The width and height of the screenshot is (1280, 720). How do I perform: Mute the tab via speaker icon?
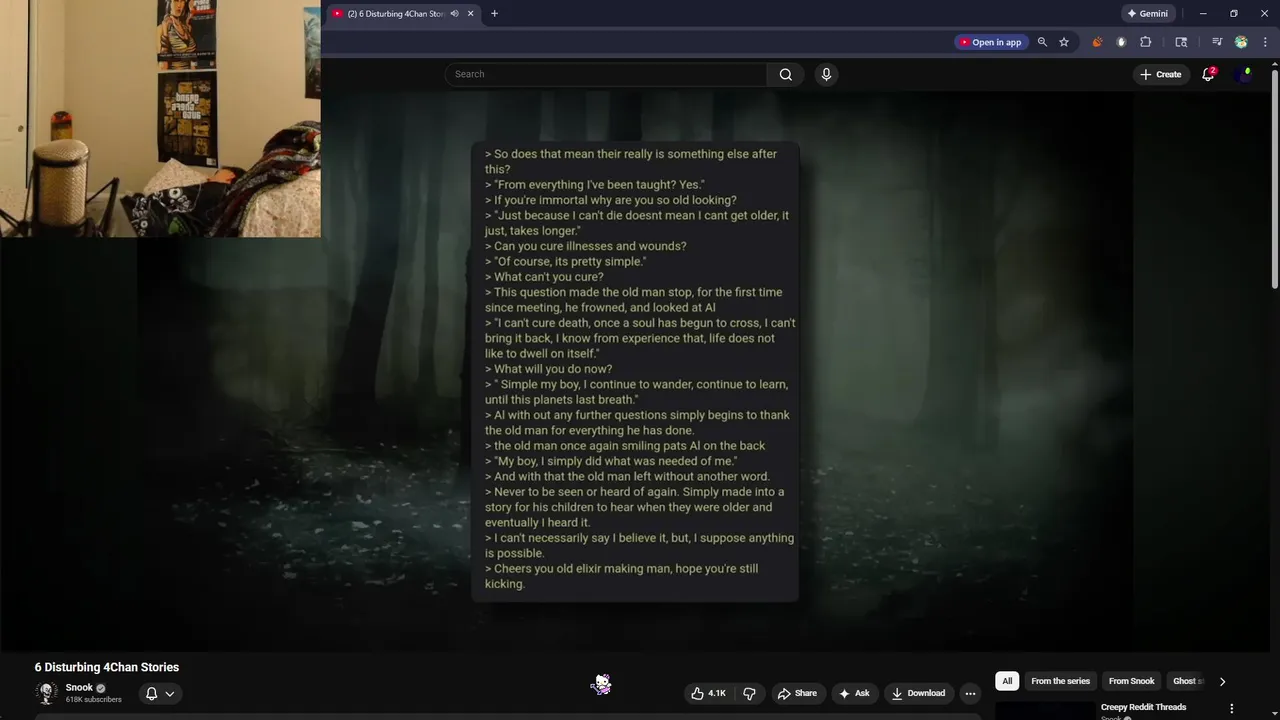tap(454, 13)
